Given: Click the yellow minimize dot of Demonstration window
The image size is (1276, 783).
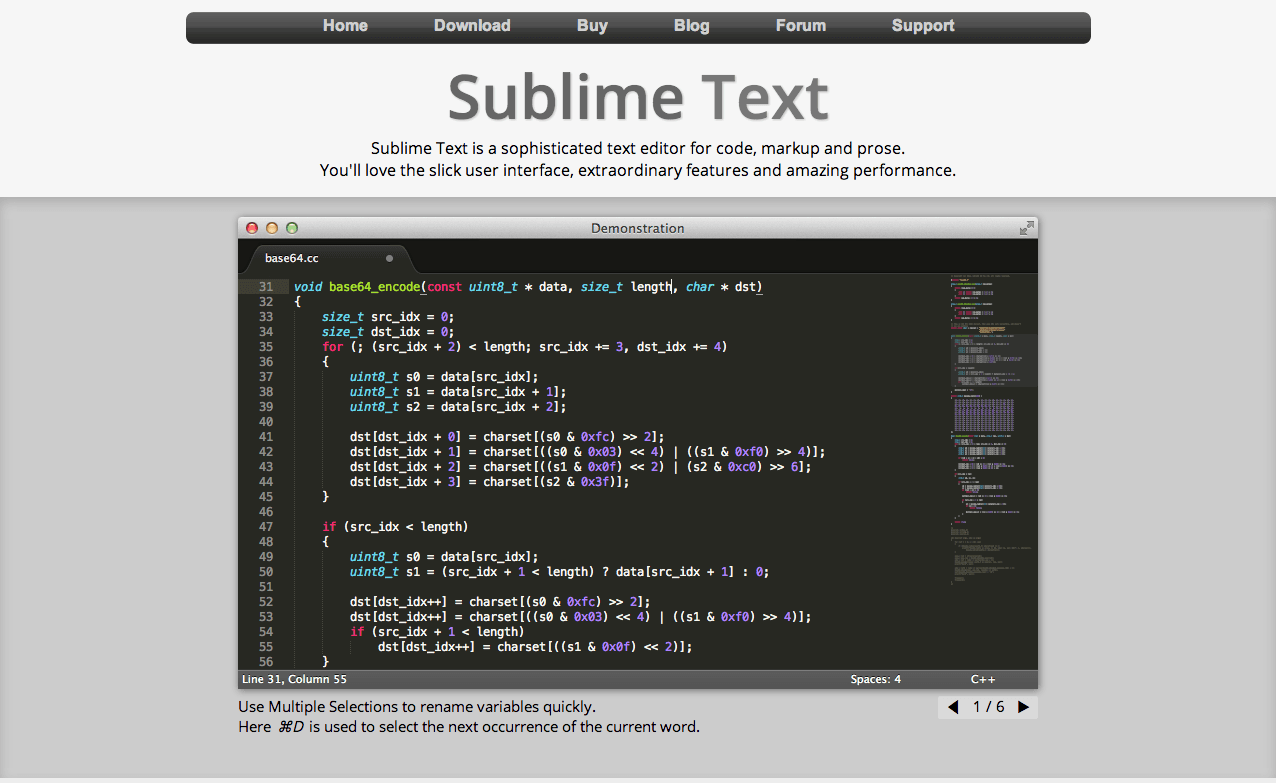Looking at the screenshot, I should tap(272, 228).
